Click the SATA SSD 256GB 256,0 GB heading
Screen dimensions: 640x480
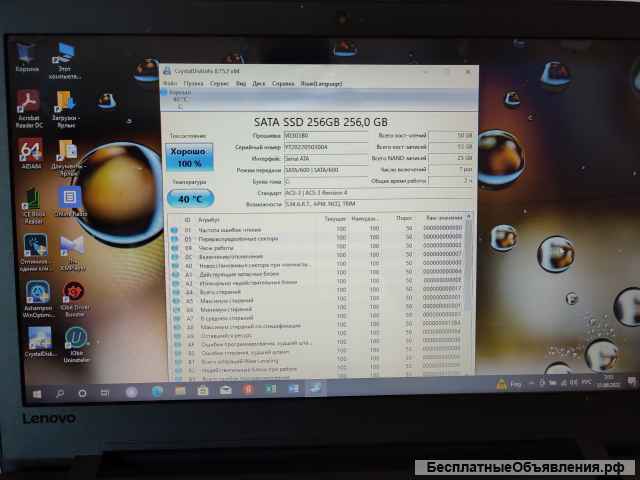321,122
